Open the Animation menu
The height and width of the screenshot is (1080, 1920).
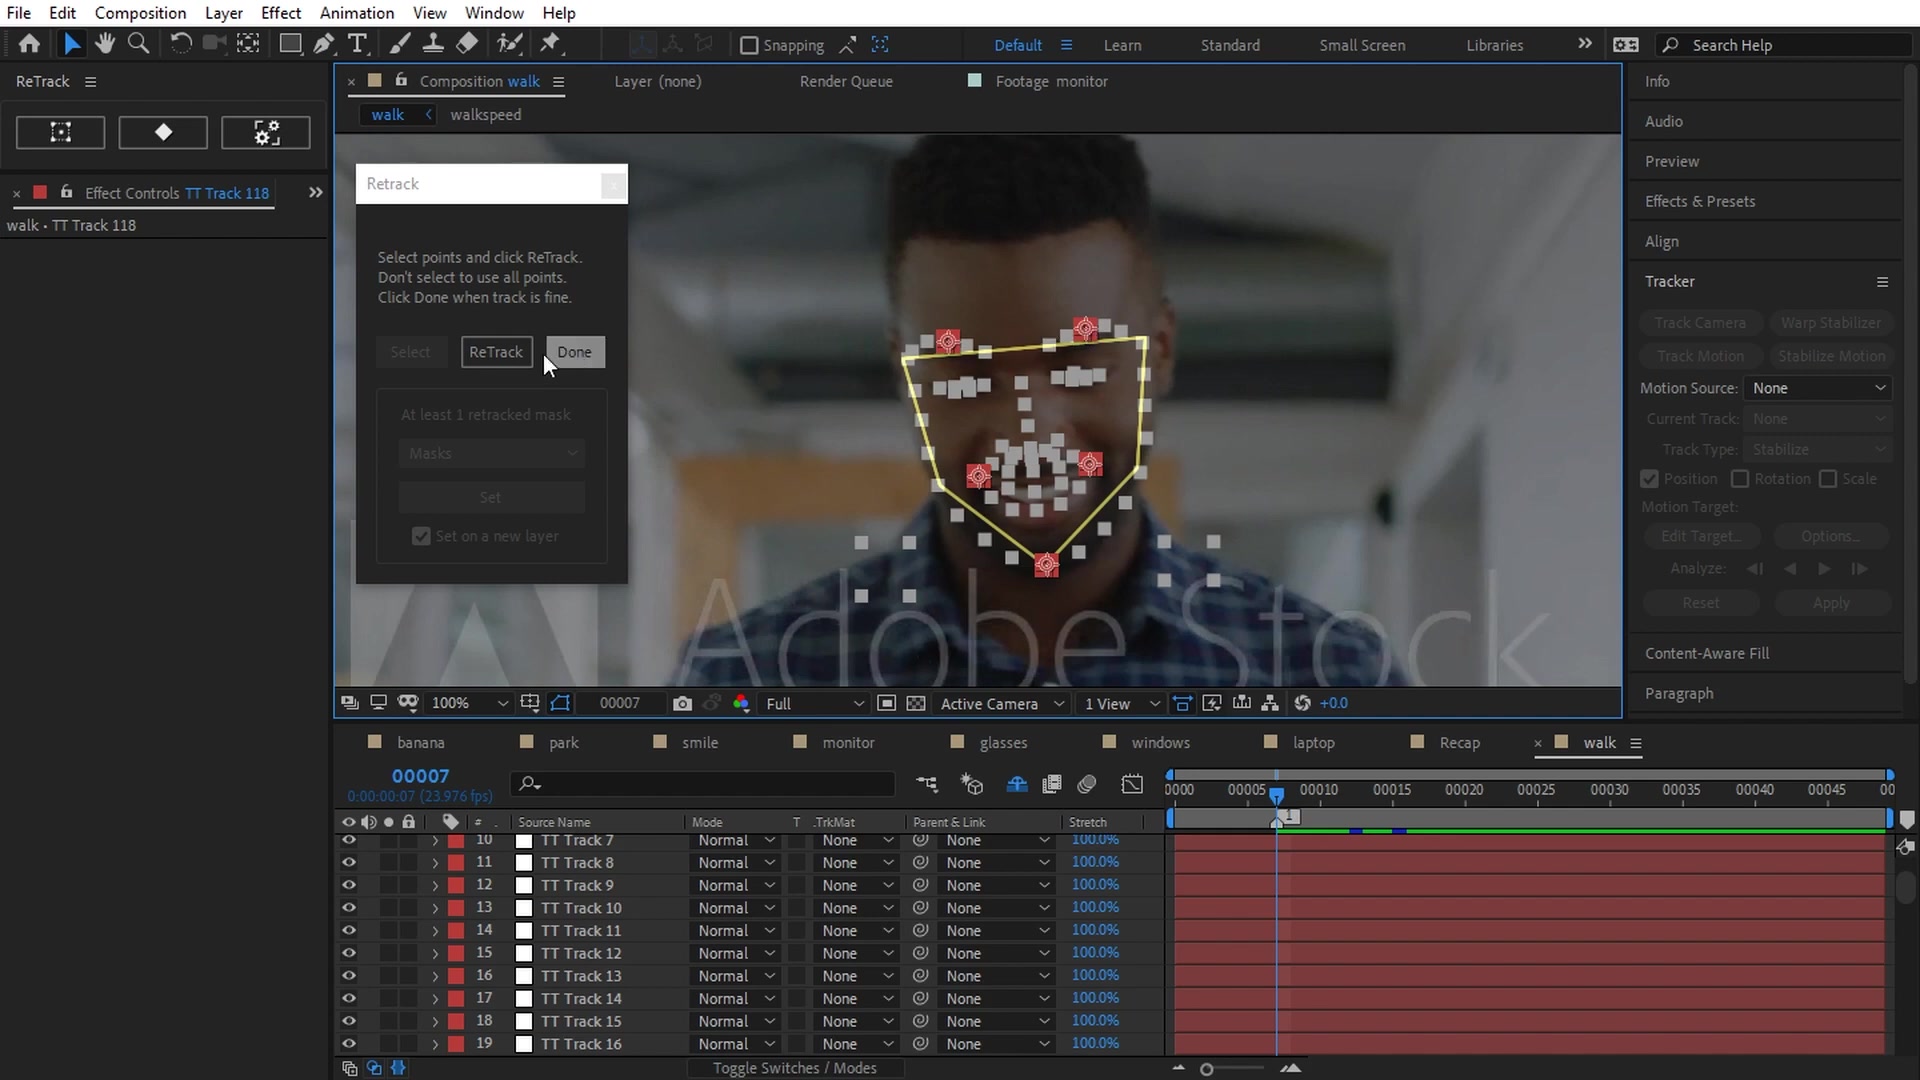(x=356, y=13)
